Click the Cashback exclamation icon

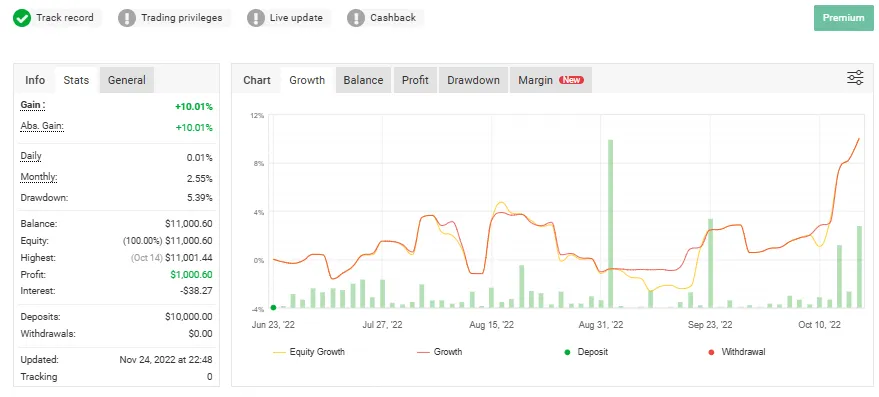point(356,18)
